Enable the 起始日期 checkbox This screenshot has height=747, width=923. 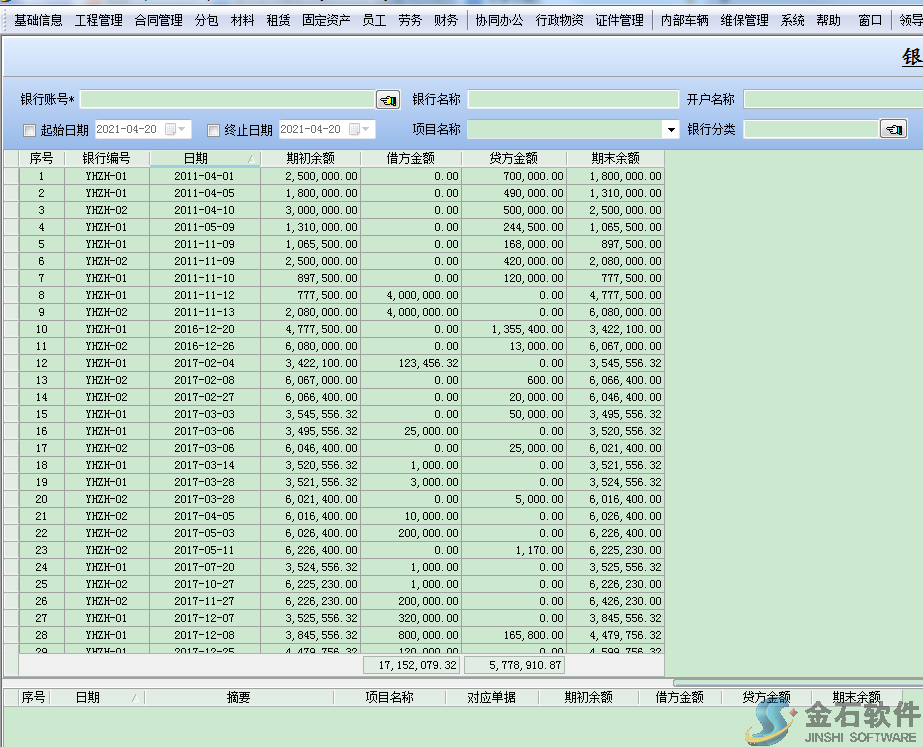[29, 130]
